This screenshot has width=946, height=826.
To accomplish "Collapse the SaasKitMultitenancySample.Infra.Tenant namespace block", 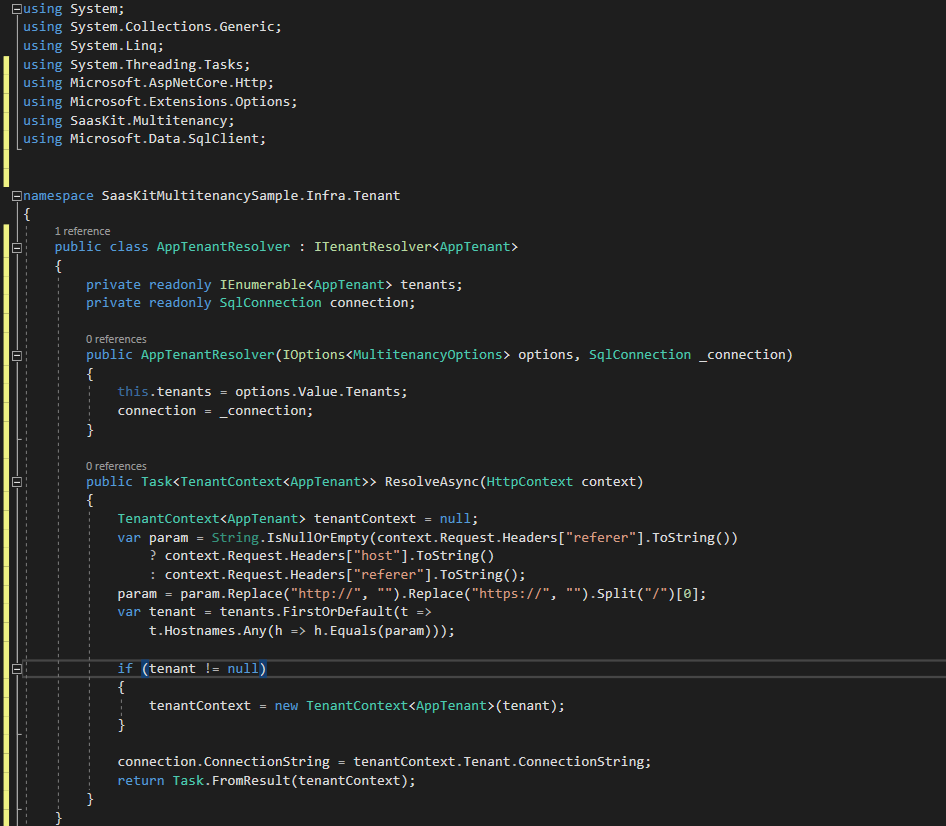I will [16, 196].
